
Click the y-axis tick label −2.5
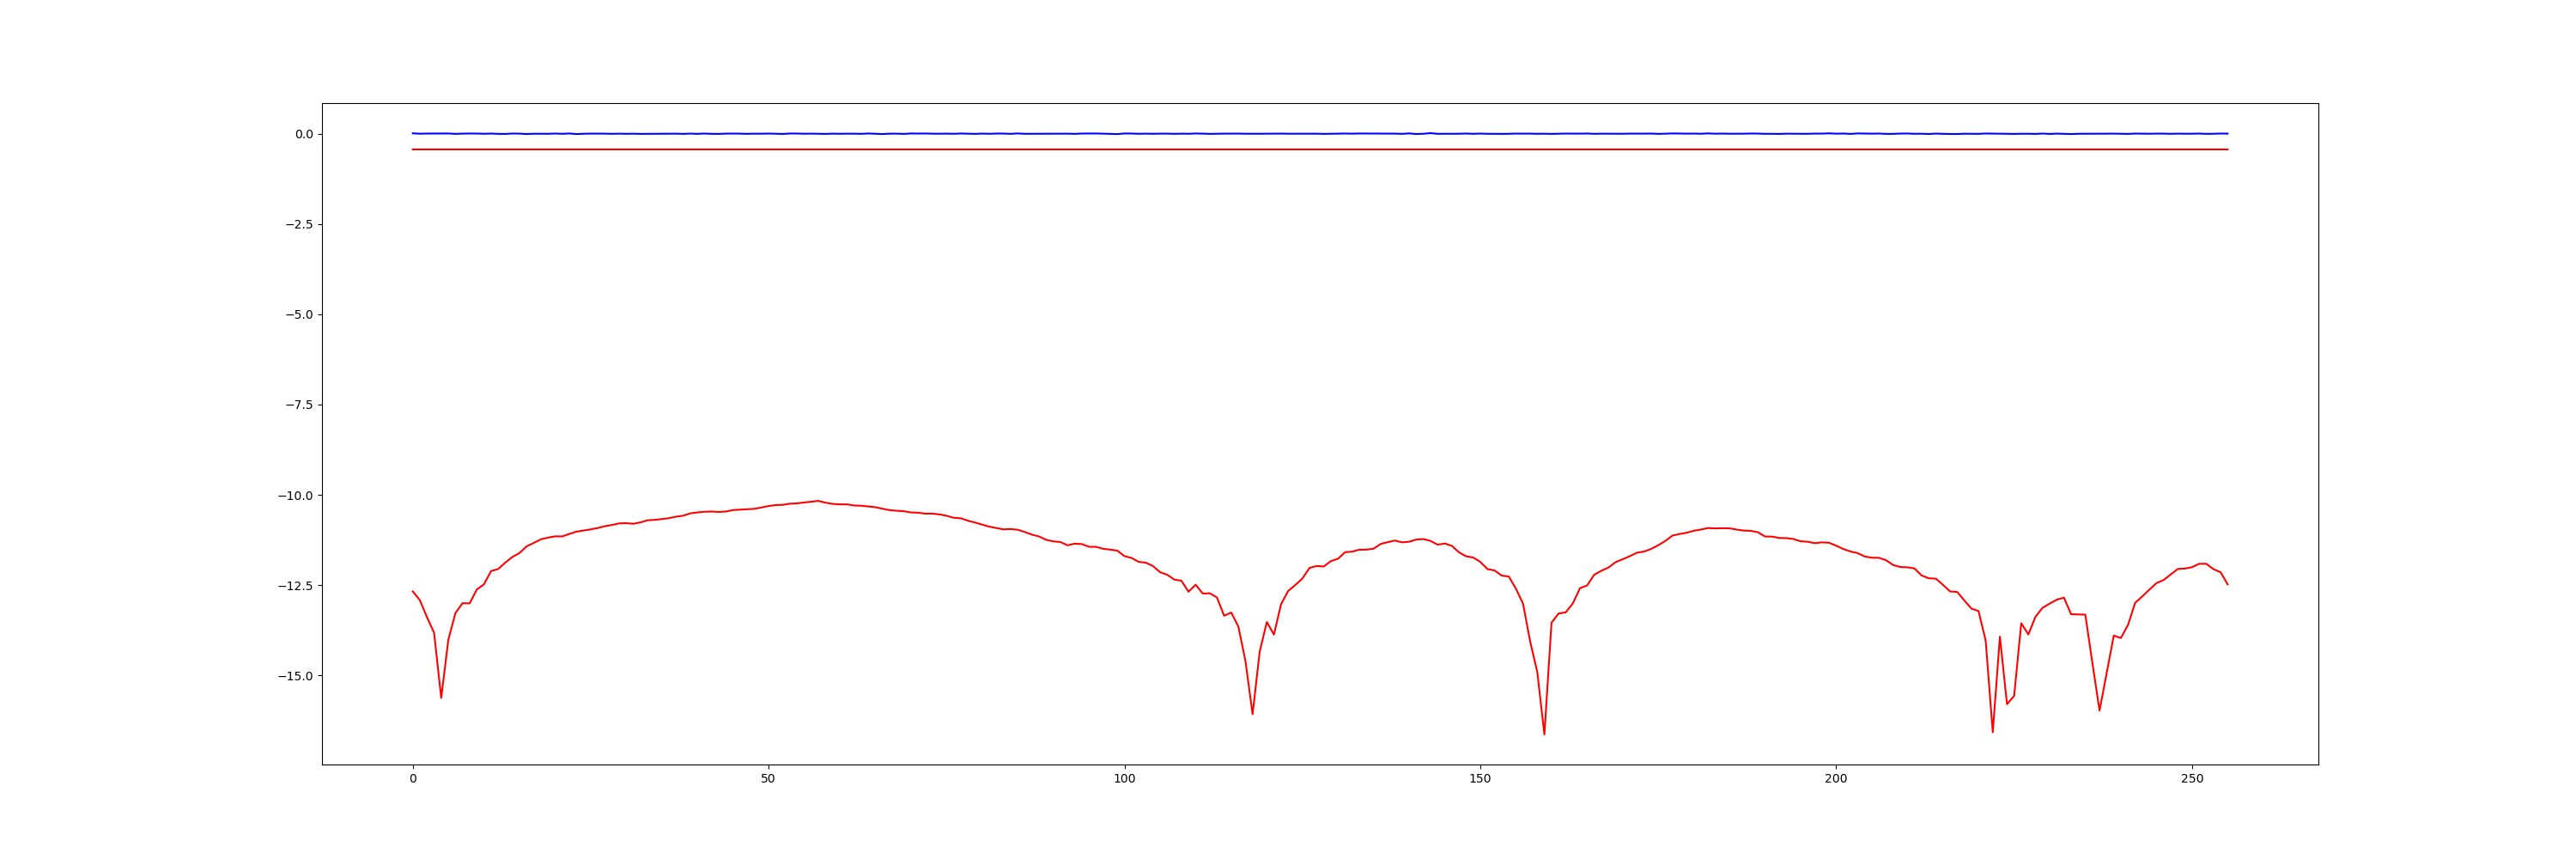299,225
